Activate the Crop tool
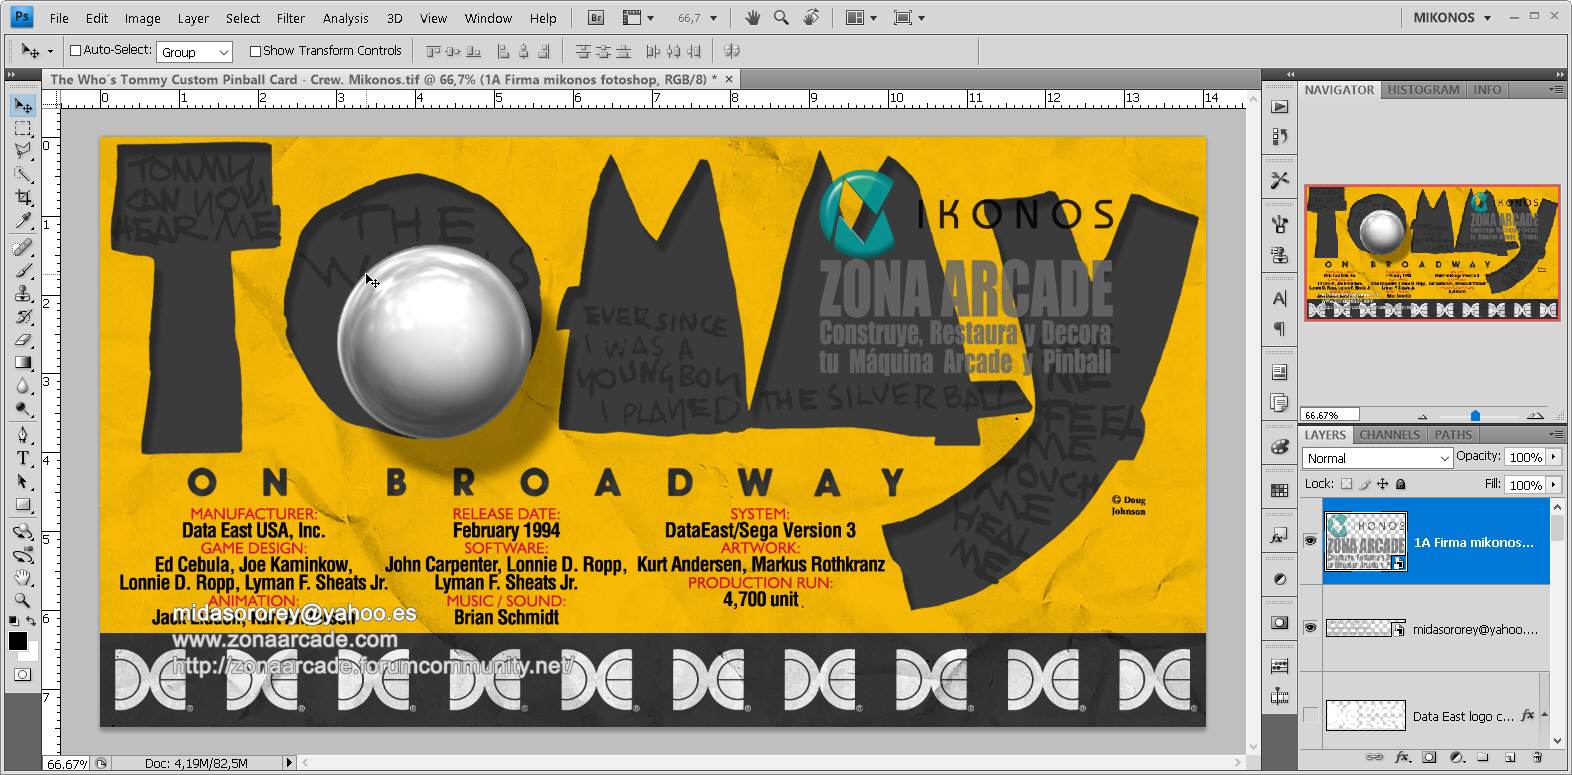Screen dimensions: 1572x775 click(x=23, y=198)
